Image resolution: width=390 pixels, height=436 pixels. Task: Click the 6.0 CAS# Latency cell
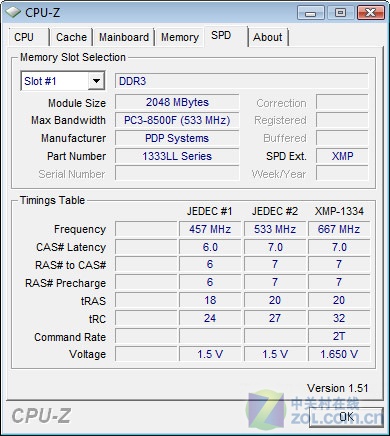[x=210, y=247]
